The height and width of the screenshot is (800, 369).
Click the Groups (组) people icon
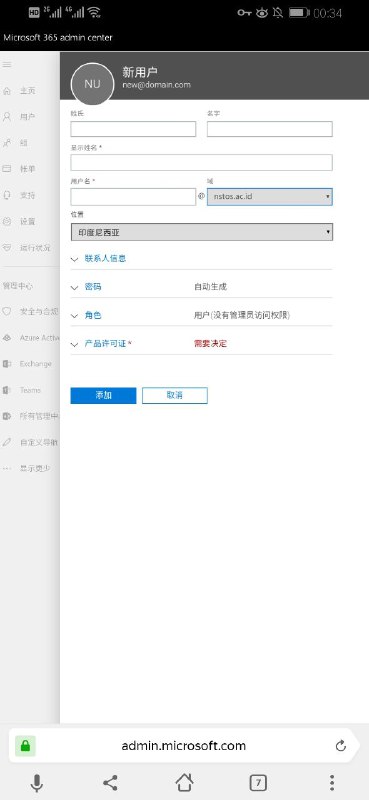[x=7, y=143]
